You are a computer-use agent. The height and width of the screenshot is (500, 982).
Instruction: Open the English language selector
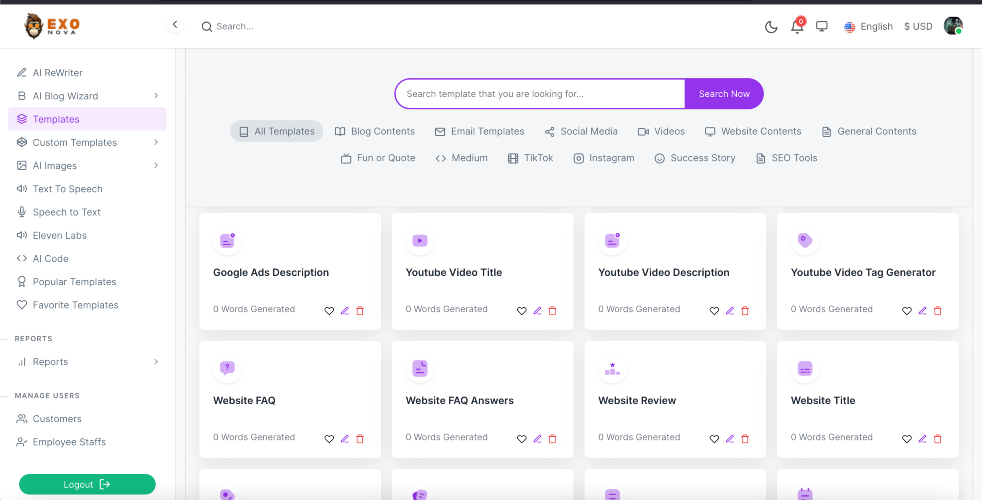coord(868,26)
